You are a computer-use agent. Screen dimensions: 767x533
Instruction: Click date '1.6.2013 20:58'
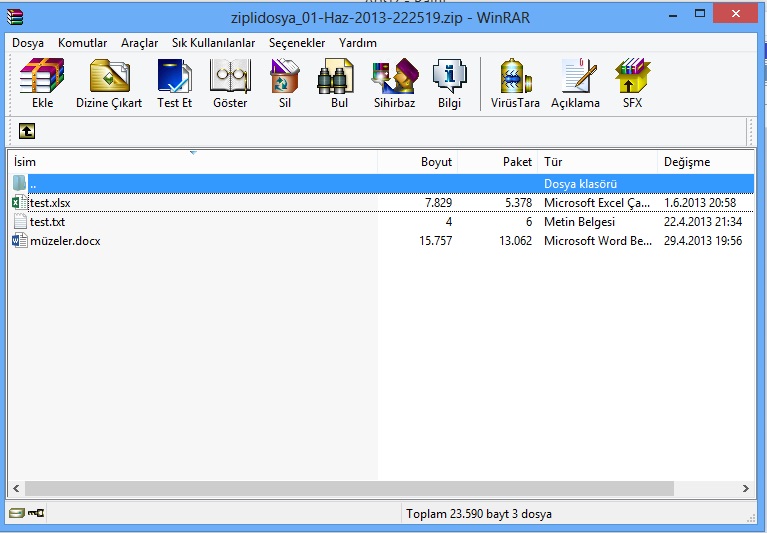[699, 202]
